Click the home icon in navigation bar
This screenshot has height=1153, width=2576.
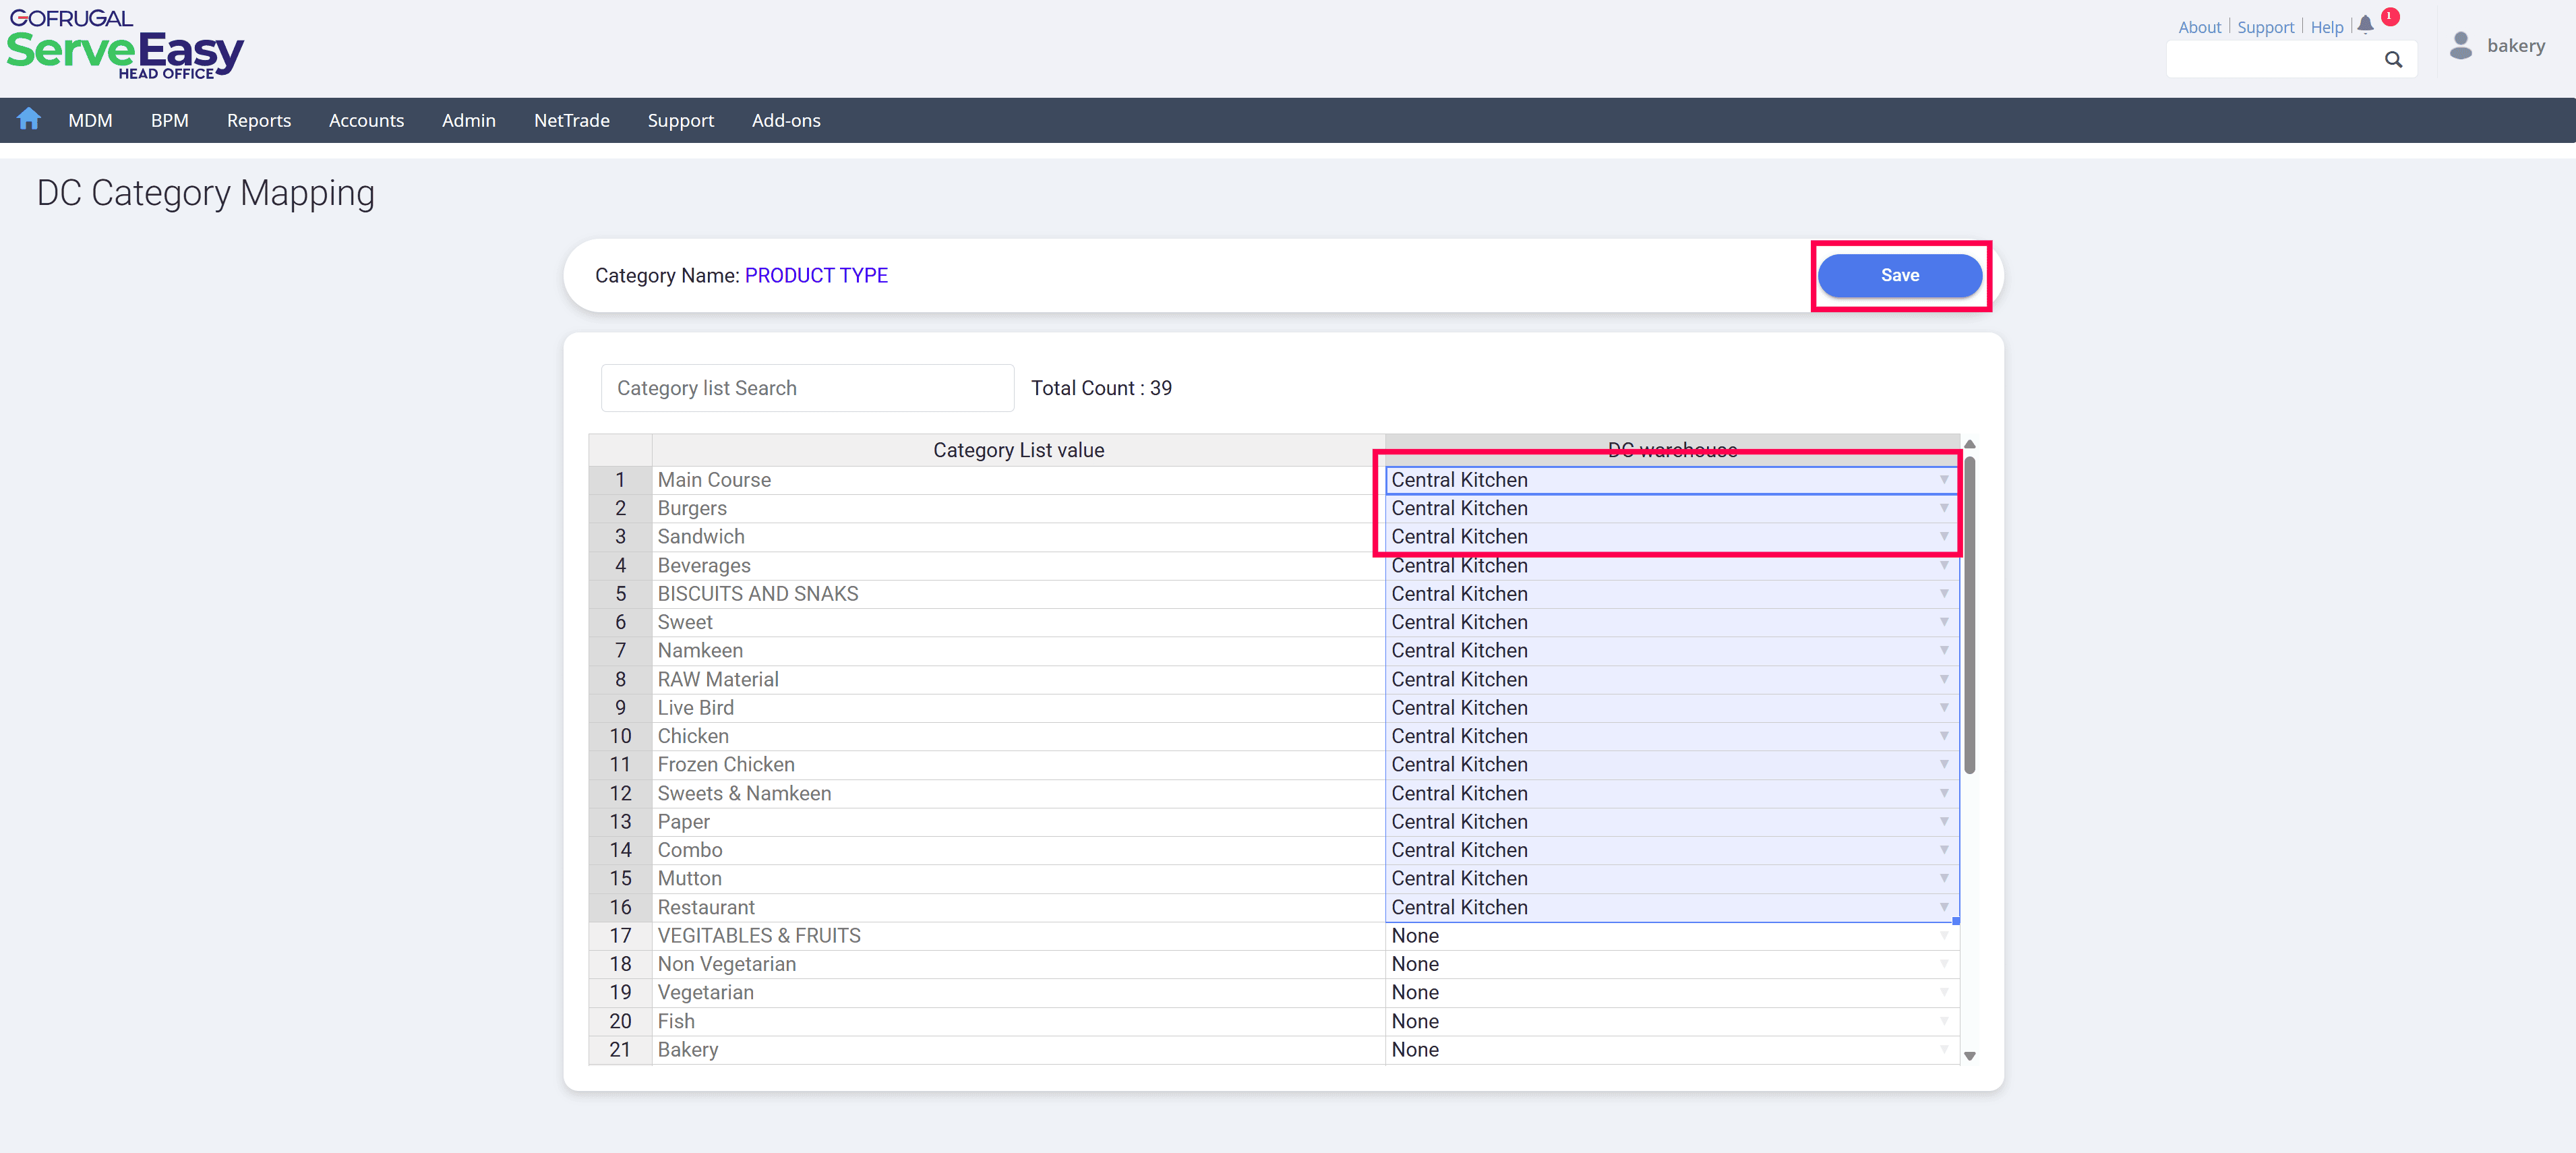tap(29, 119)
